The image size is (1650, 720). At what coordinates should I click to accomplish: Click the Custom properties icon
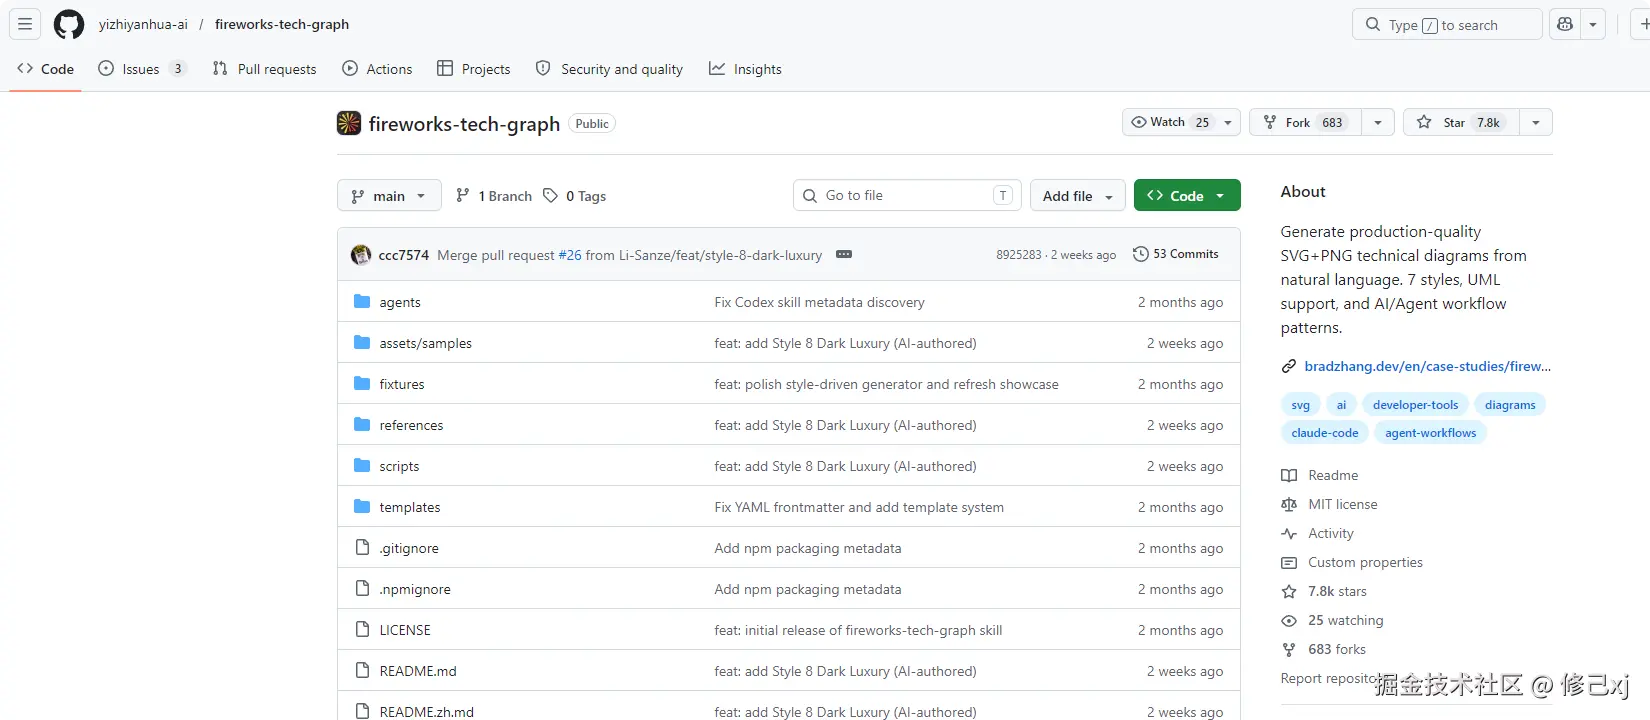pyautogui.click(x=1289, y=563)
